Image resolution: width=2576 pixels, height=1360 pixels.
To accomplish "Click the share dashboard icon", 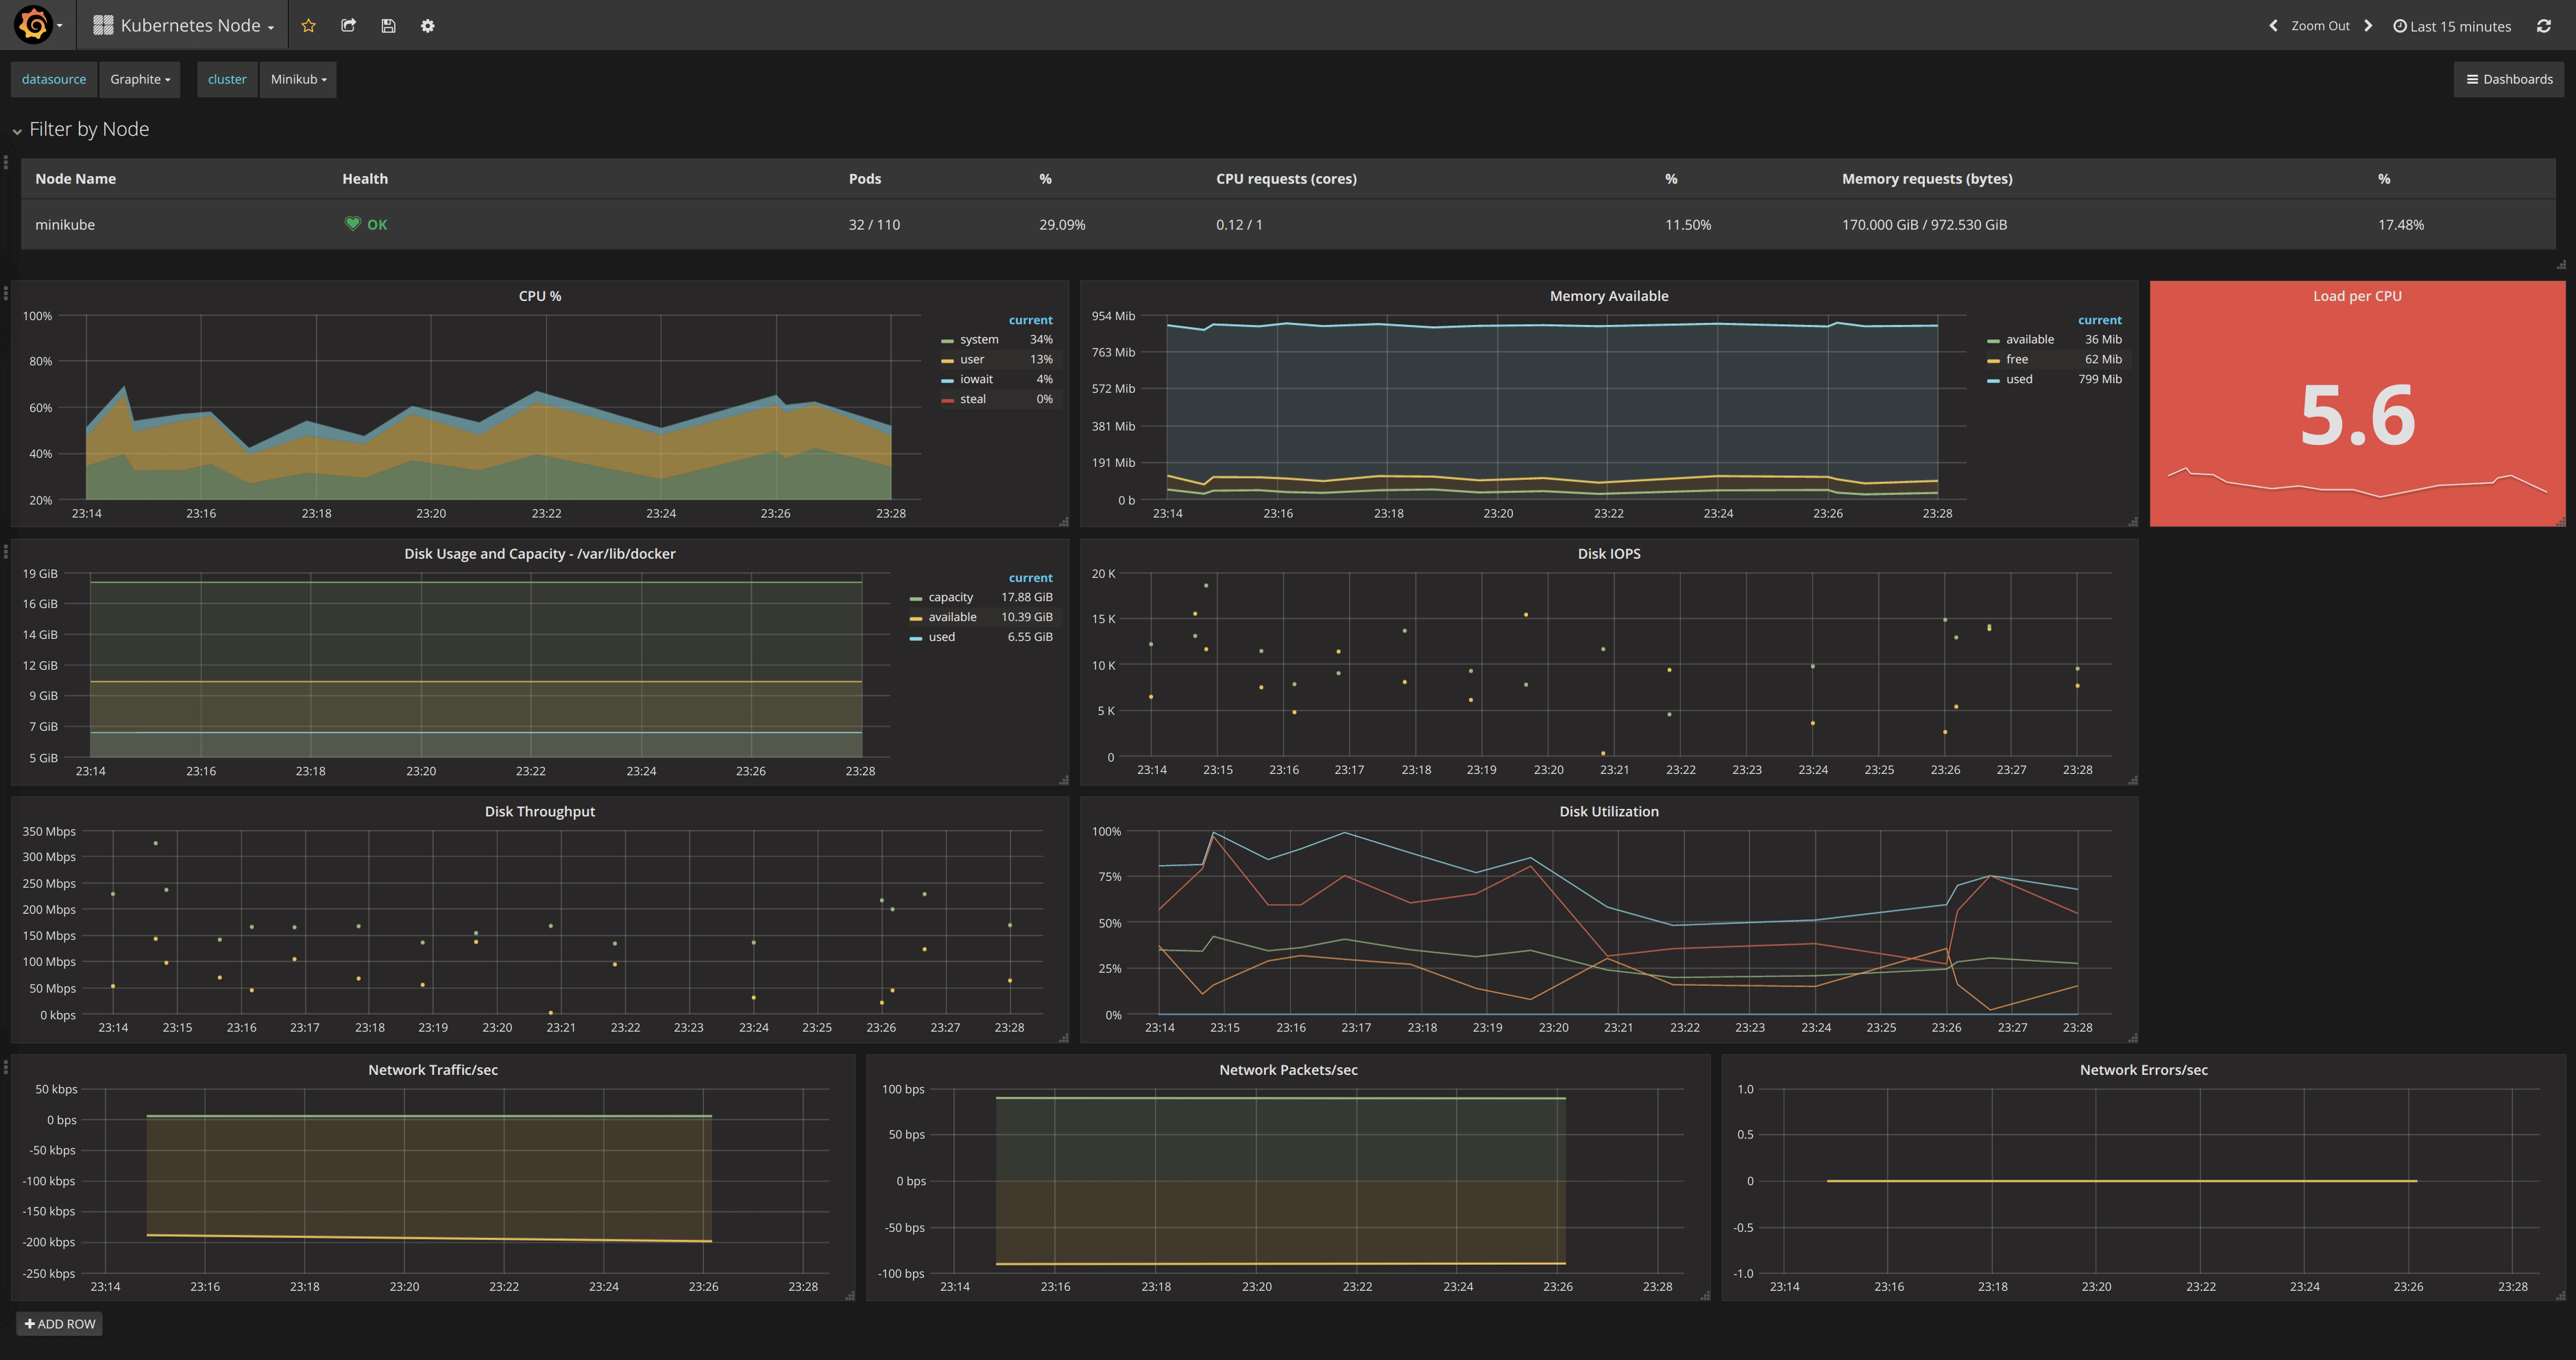I will coord(348,26).
